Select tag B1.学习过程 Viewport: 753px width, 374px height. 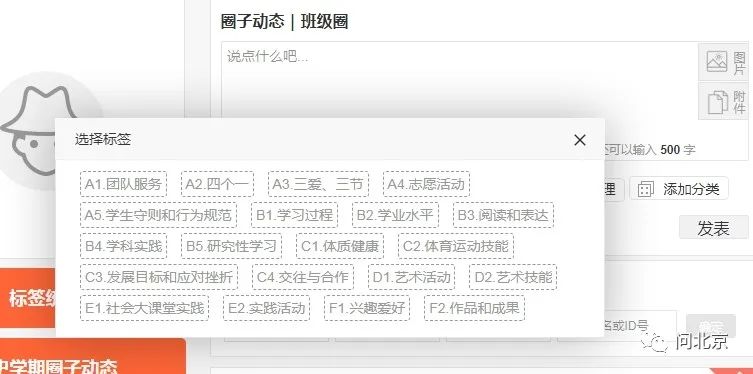(294, 215)
